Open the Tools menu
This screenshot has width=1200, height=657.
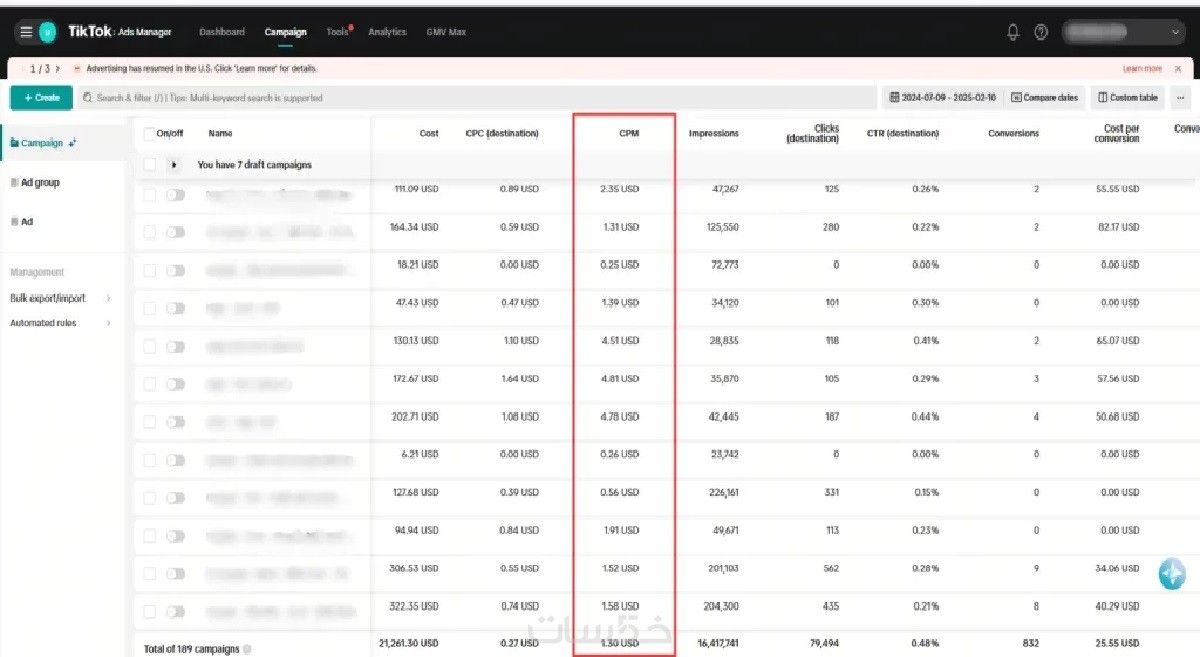tap(338, 32)
